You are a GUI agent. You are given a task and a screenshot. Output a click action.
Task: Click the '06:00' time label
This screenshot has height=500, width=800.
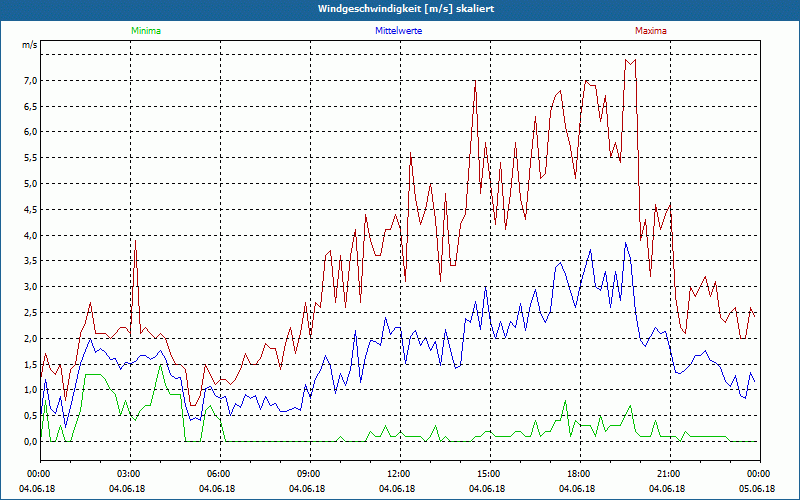click(x=220, y=474)
